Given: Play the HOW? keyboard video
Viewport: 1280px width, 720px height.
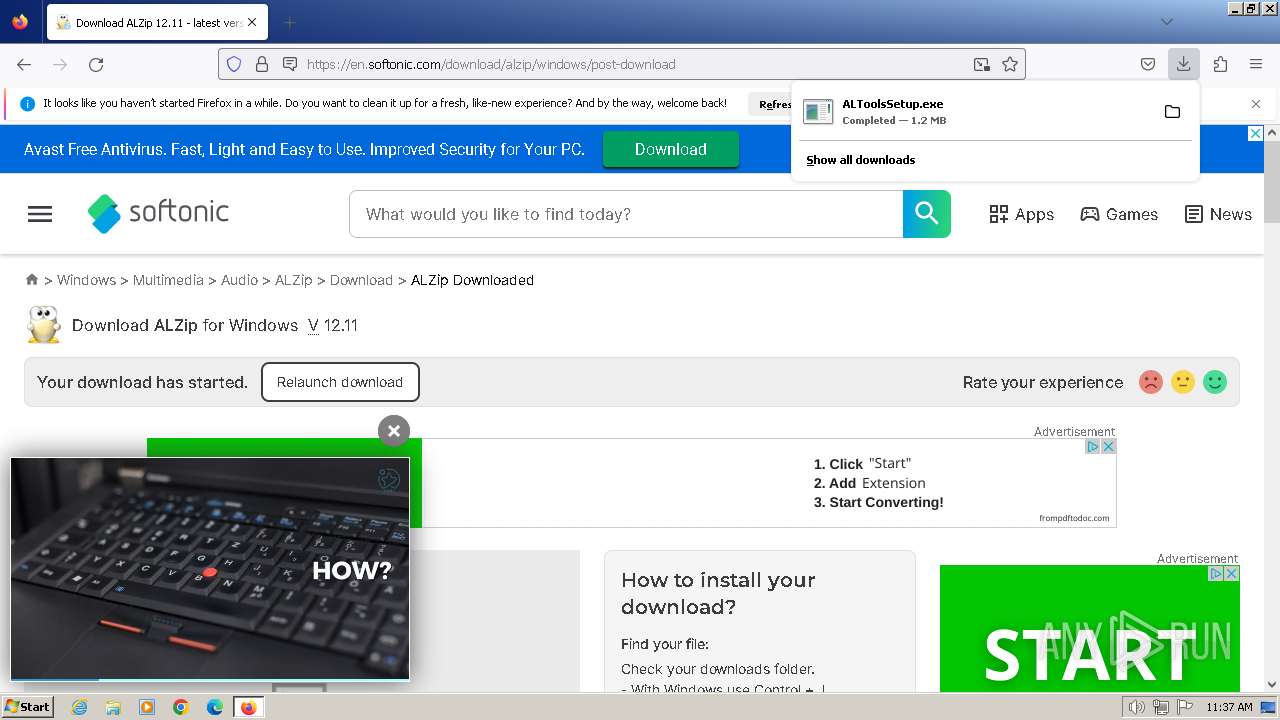Looking at the screenshot, I should [210, 569].
